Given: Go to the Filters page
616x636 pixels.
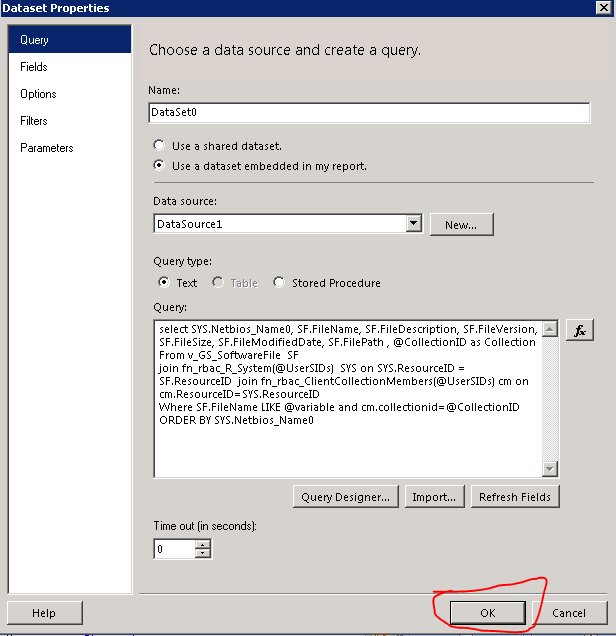Looking at the screenshot, I should (70, 121).
